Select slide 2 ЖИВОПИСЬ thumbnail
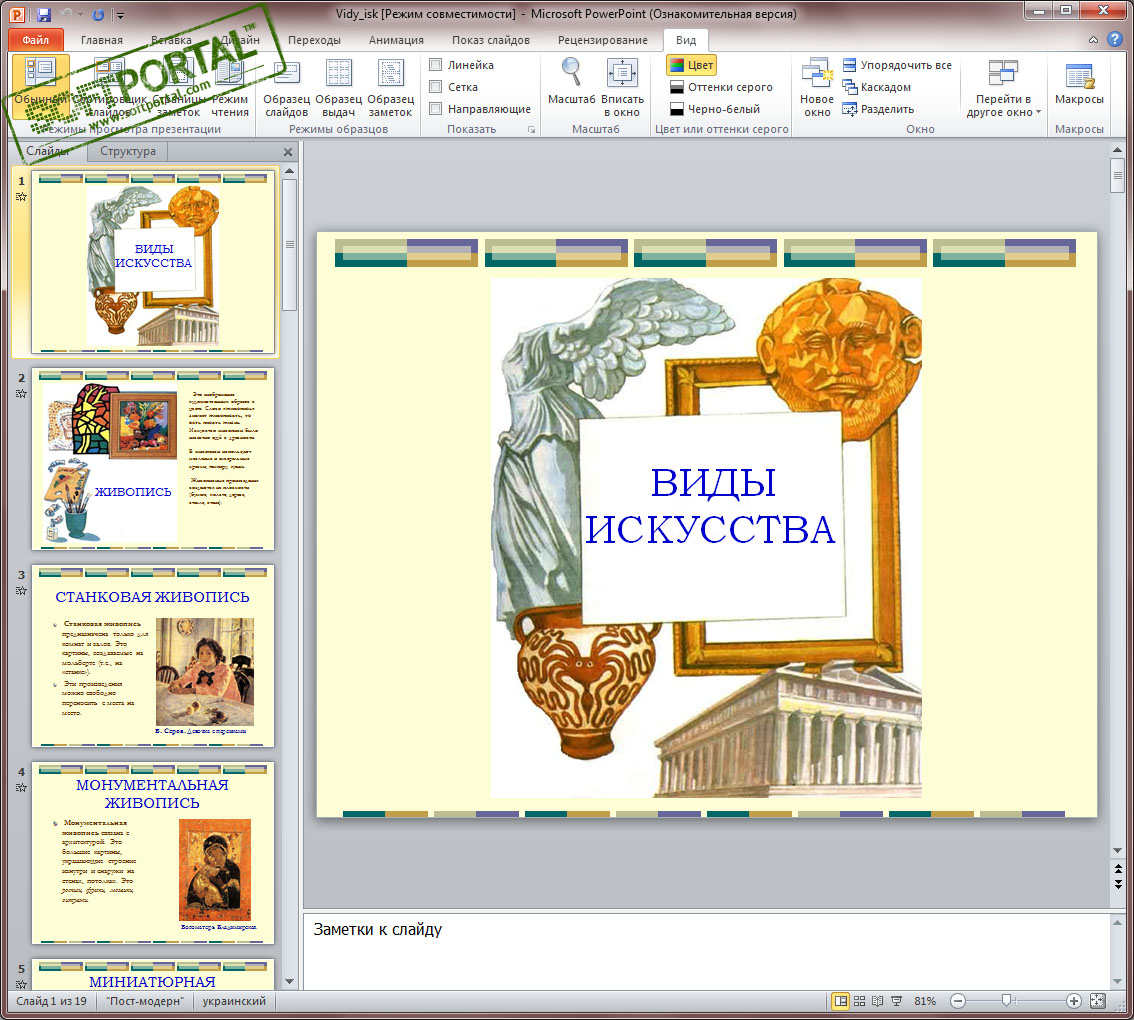Viewport: 1134px width, 1020px height. click(x=153, y=459)
